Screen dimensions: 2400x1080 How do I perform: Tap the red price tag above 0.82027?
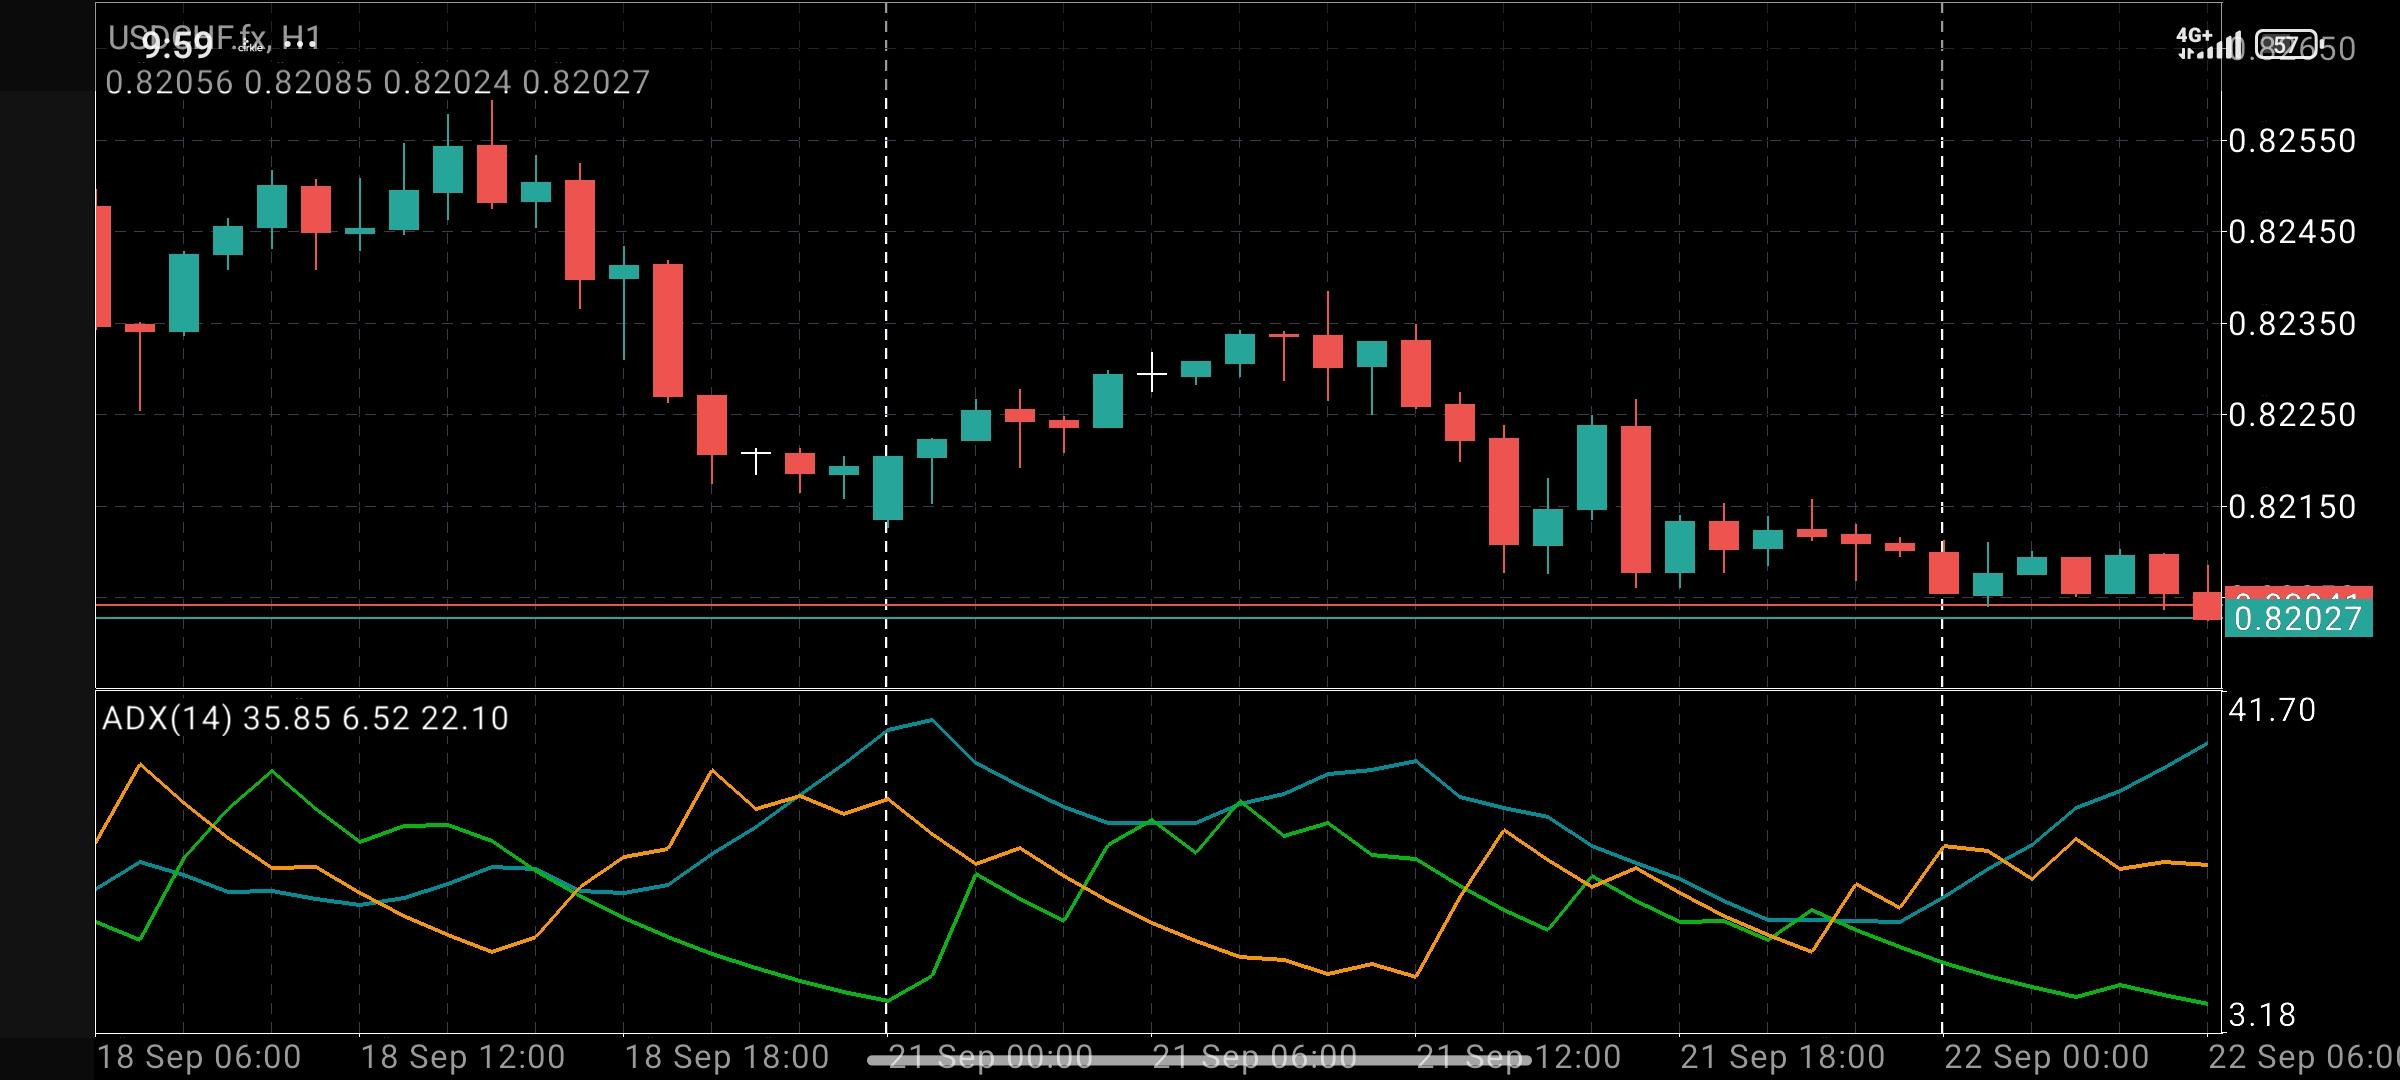2297,594
